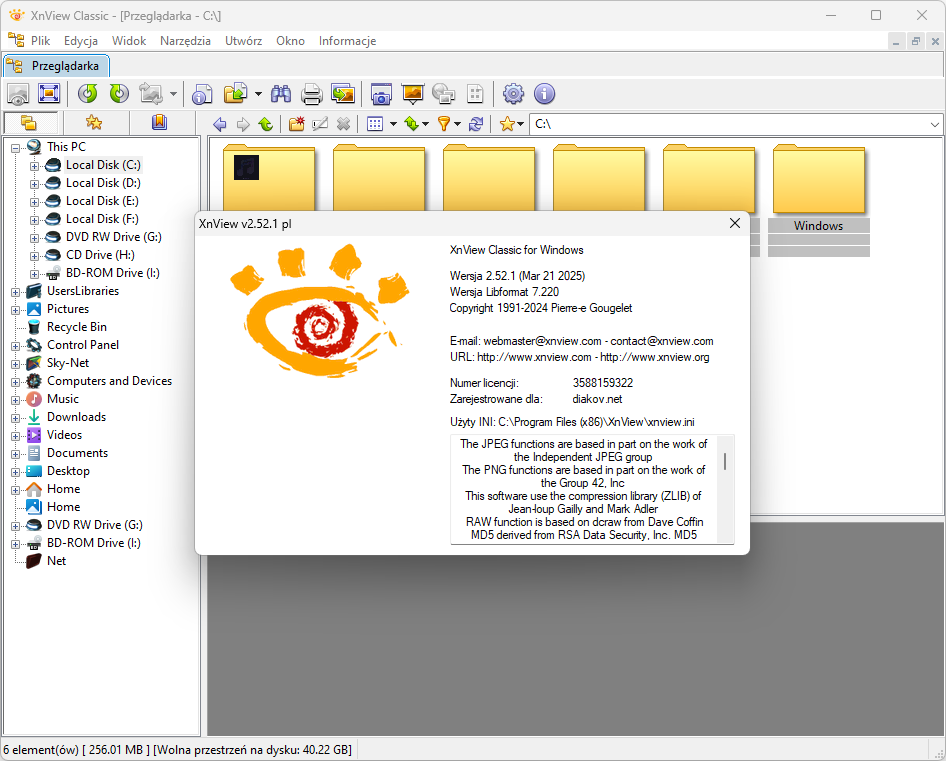Go forward with the gray right arrow
The image size is (946, 761).
[243, 124]
